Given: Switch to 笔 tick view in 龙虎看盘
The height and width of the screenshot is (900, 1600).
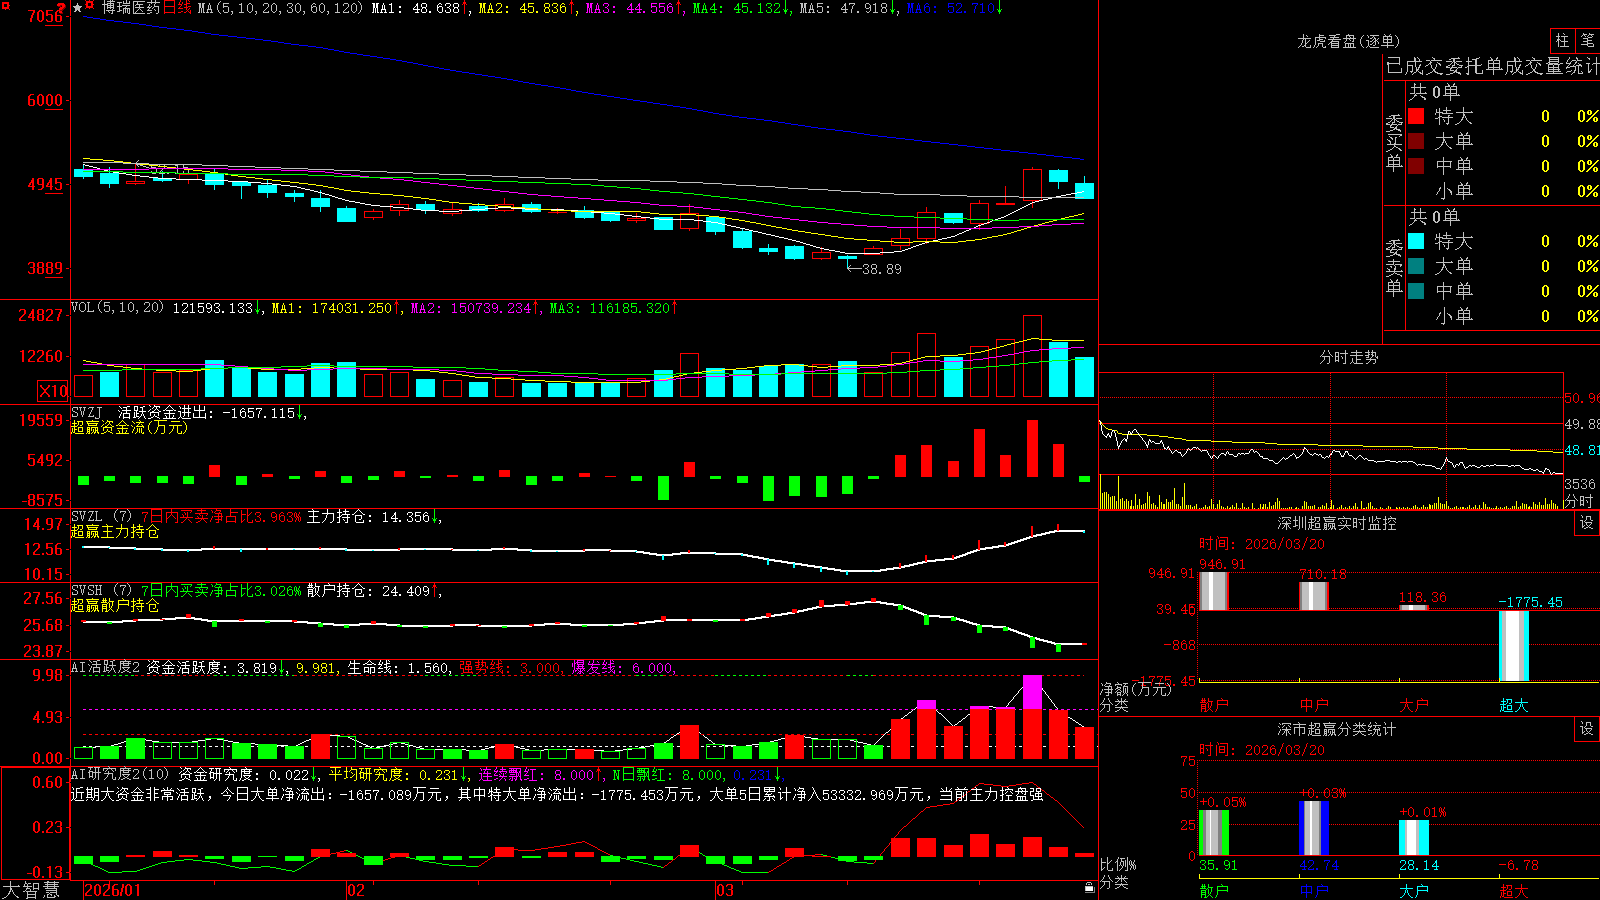Looking at the screenshot, I should coord(1587,41).
